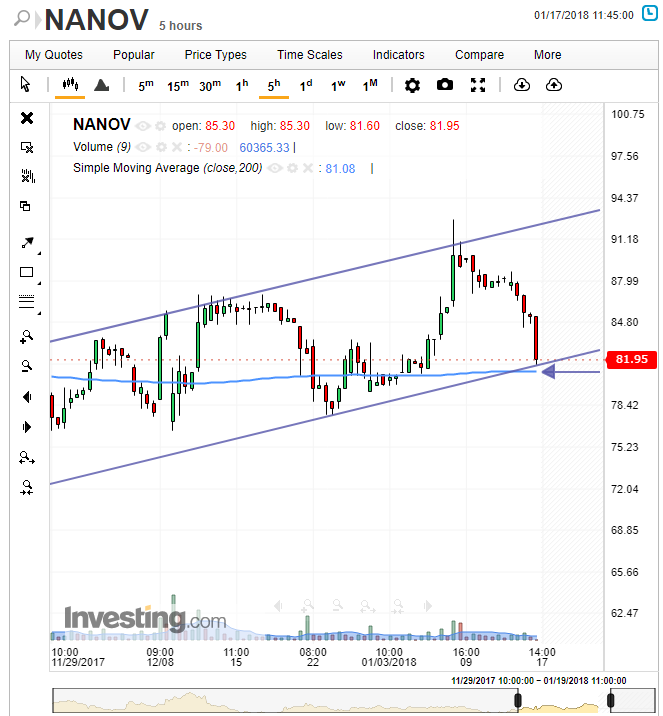The height and width of the screenshot is (716, 663).
Task: Open My Quotes menu
Action: (54, 55)
